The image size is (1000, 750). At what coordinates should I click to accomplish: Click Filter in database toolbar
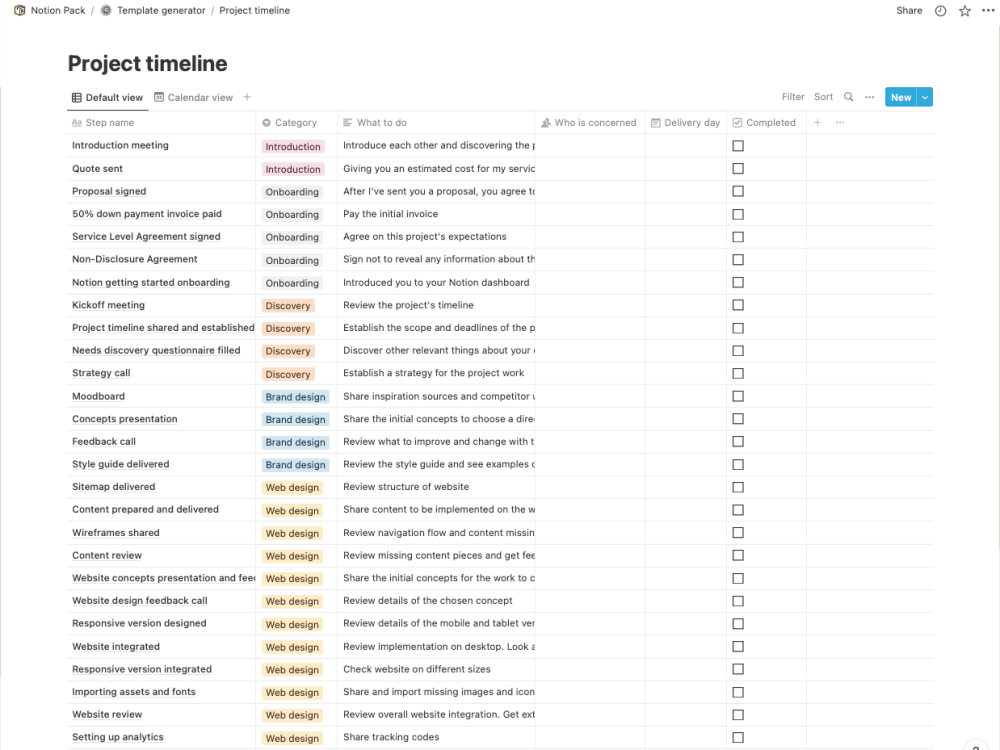pyautogui.click(x=793, y=97)
